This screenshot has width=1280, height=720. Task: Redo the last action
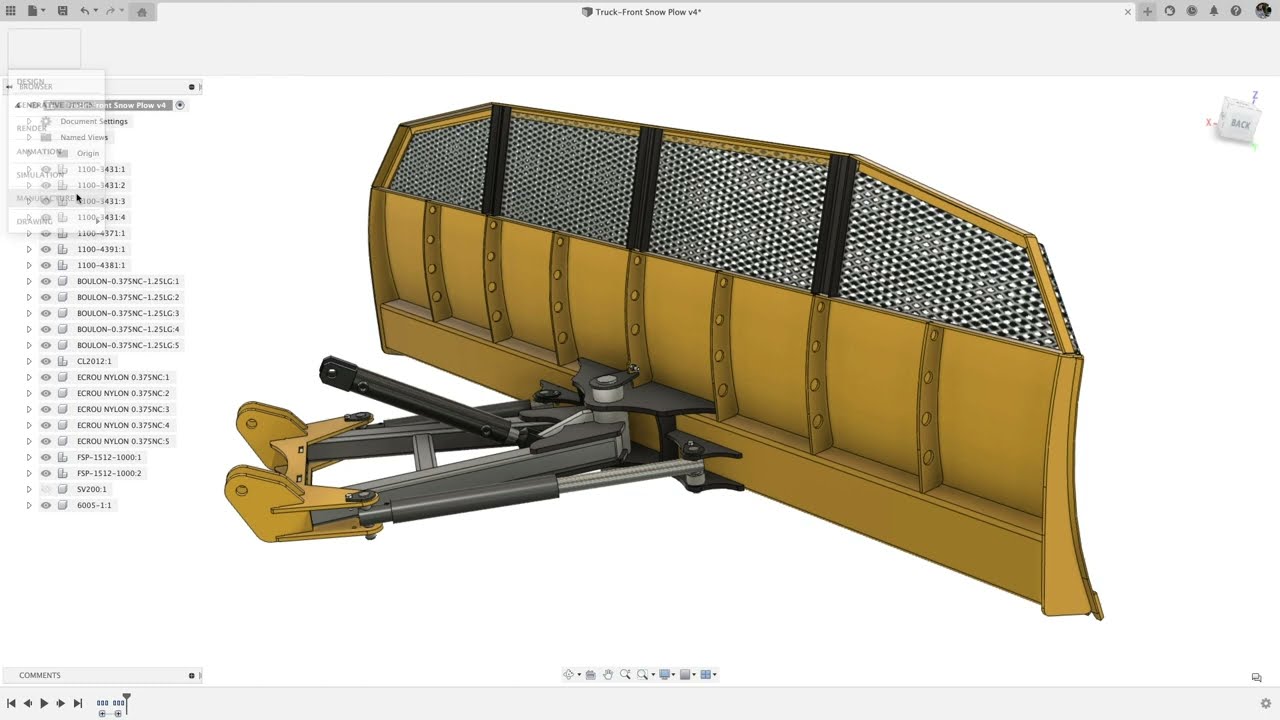point(110,11)
